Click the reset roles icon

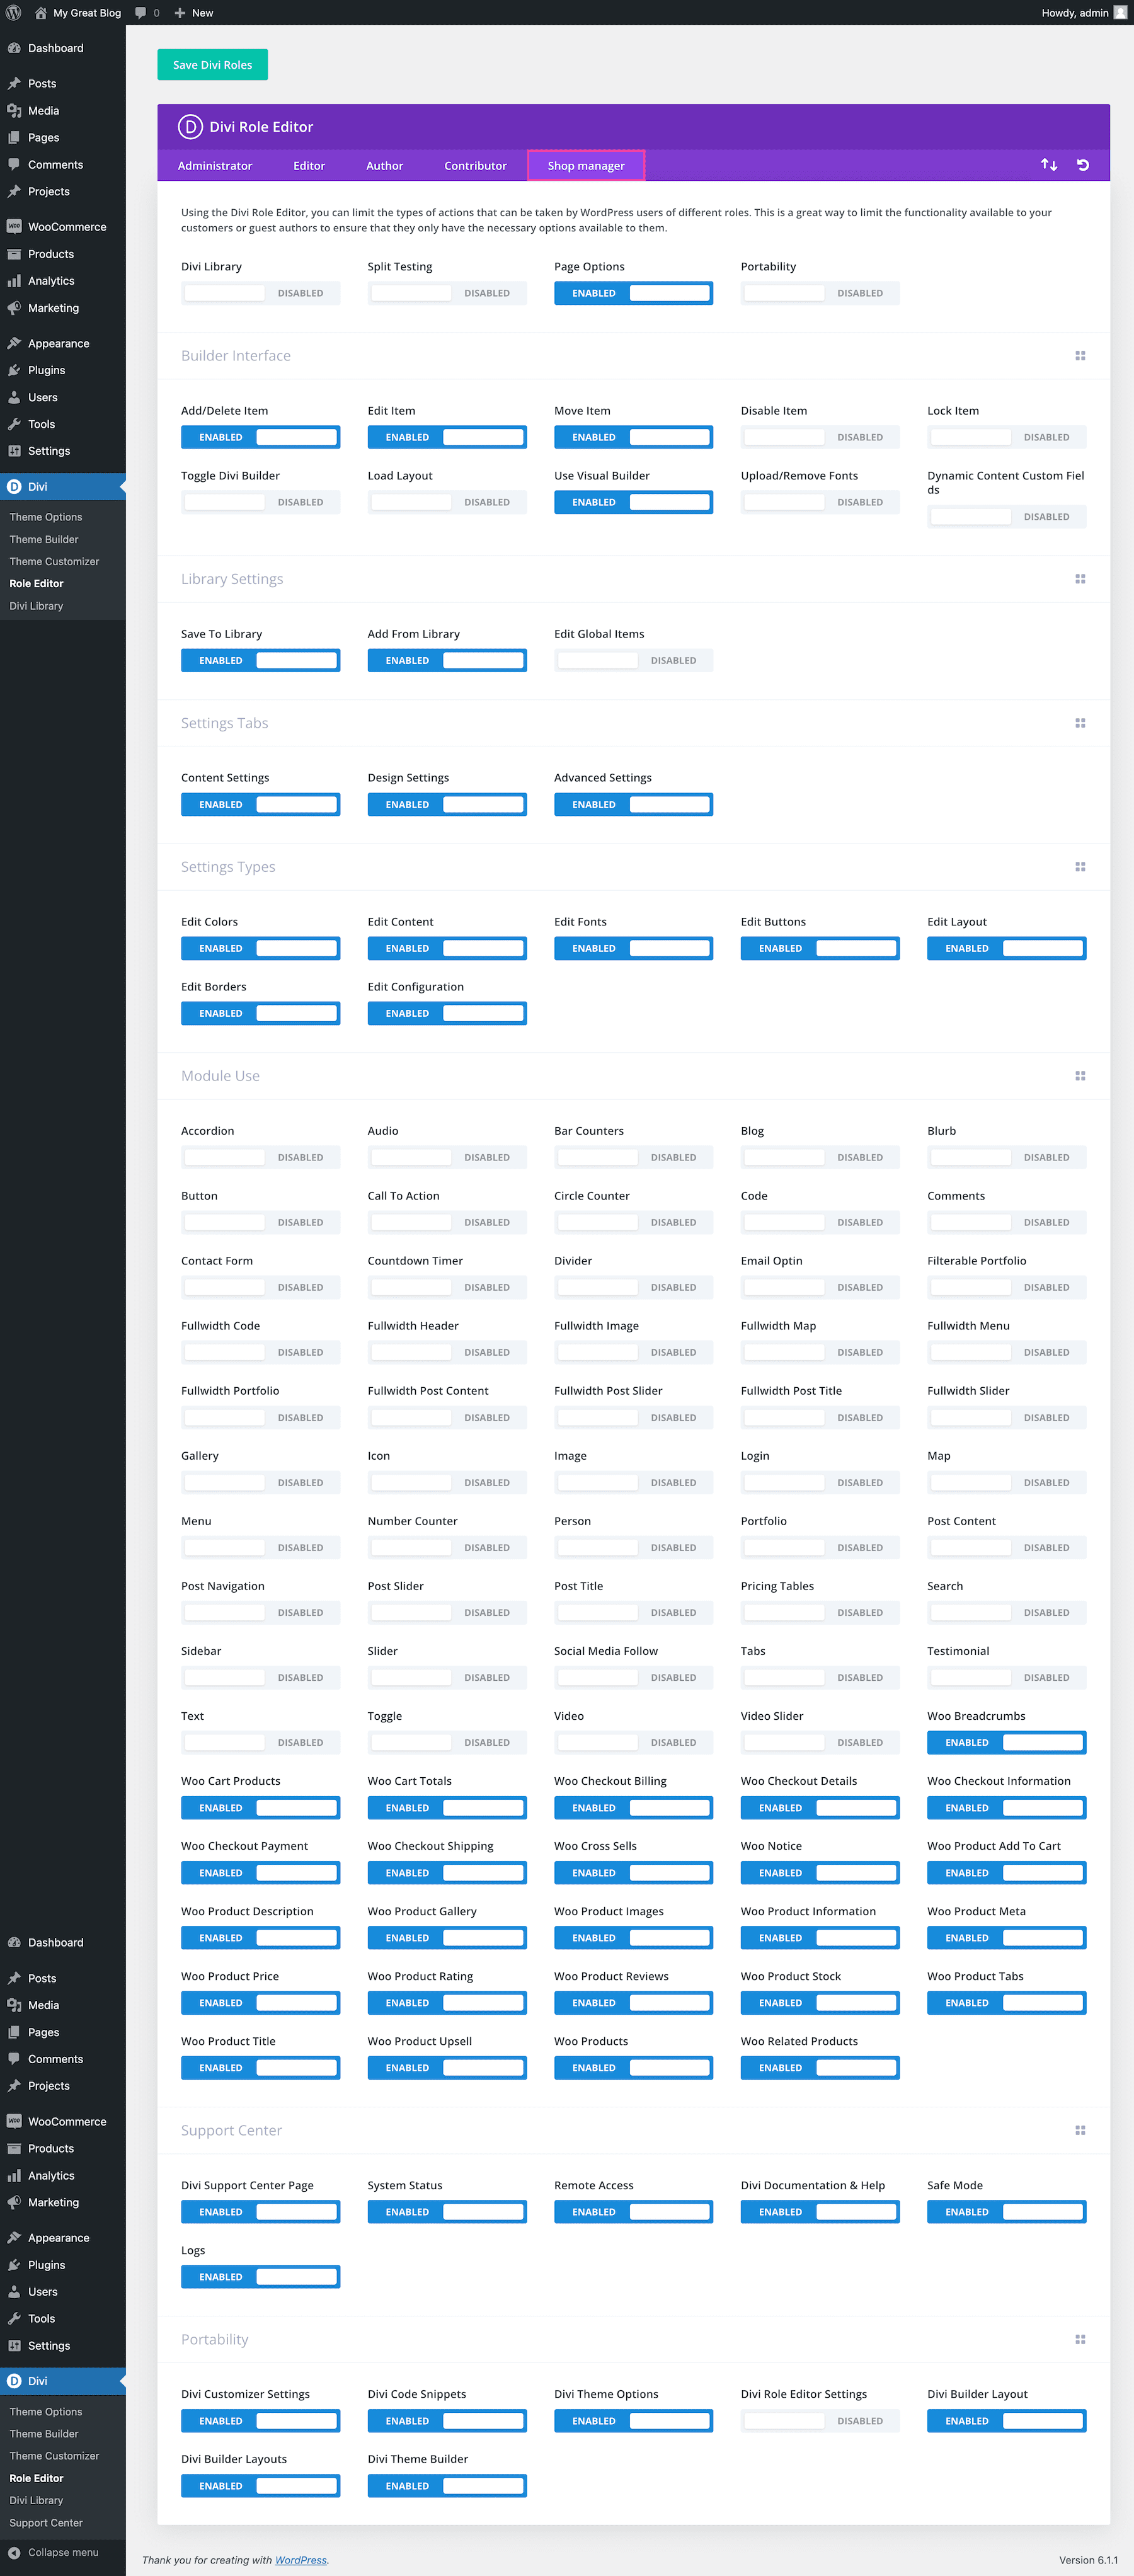[1083, 164]
